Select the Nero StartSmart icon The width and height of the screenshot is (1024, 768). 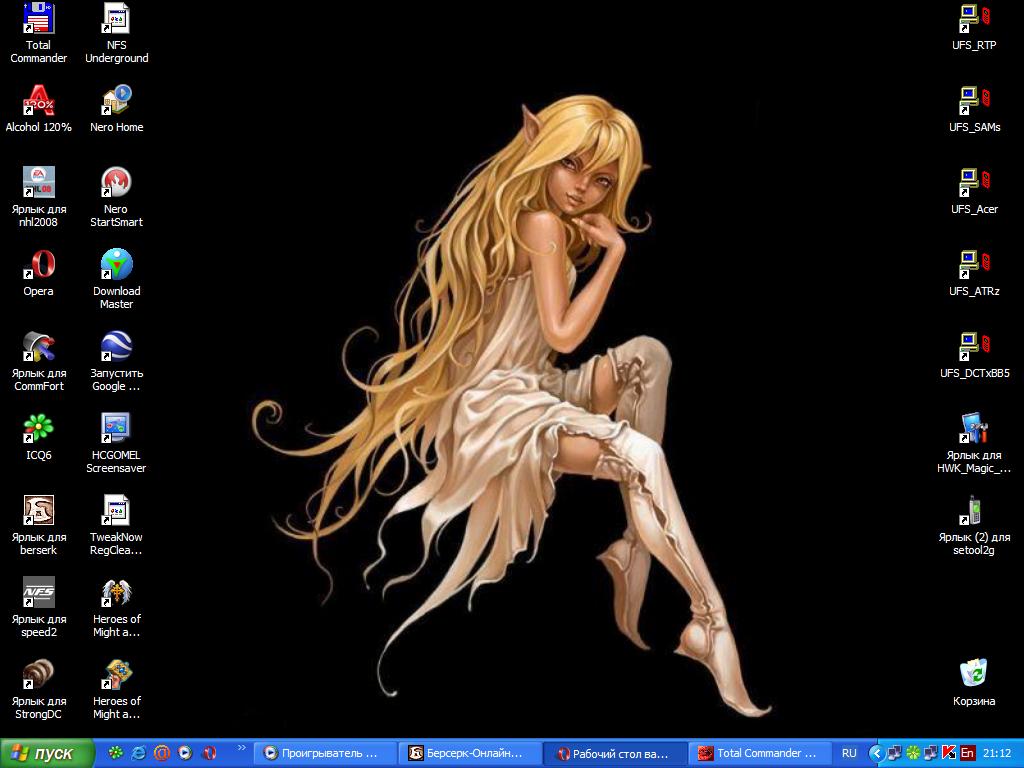pos(116,197)
